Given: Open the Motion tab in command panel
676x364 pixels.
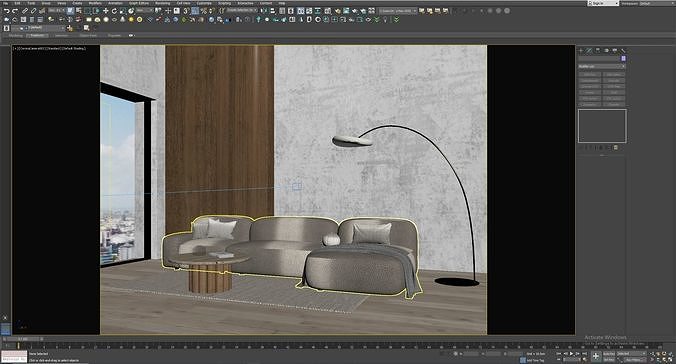Looking at the screenshot, I should pos(606,50).
